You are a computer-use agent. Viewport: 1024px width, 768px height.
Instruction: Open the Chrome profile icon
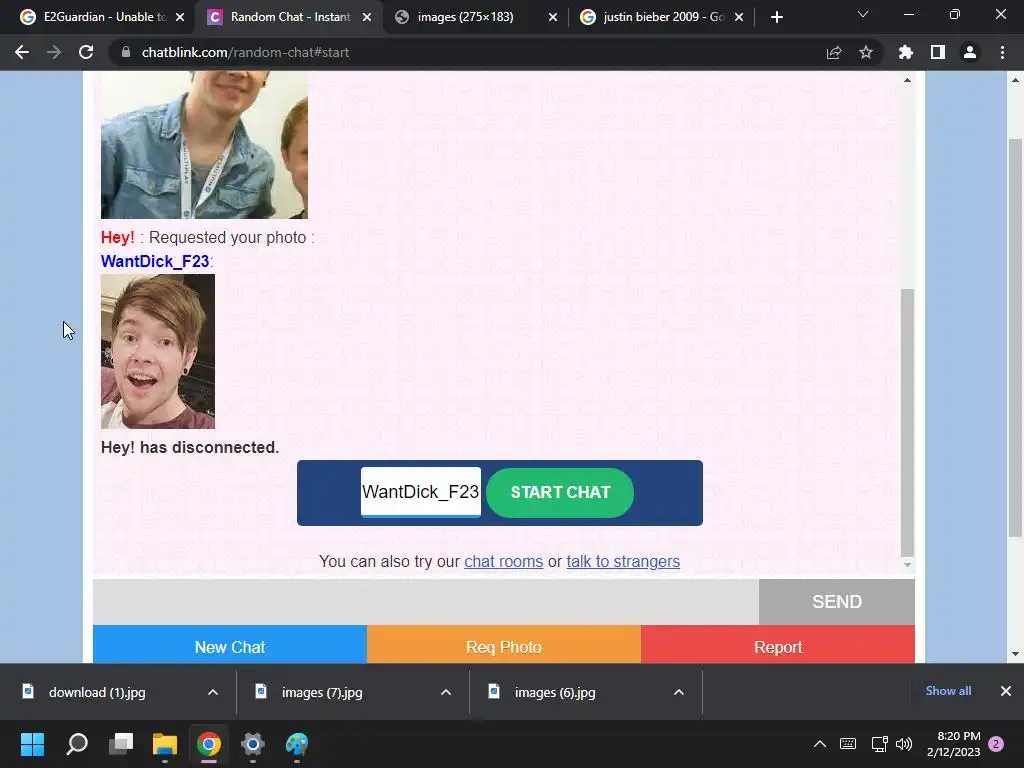970,52
